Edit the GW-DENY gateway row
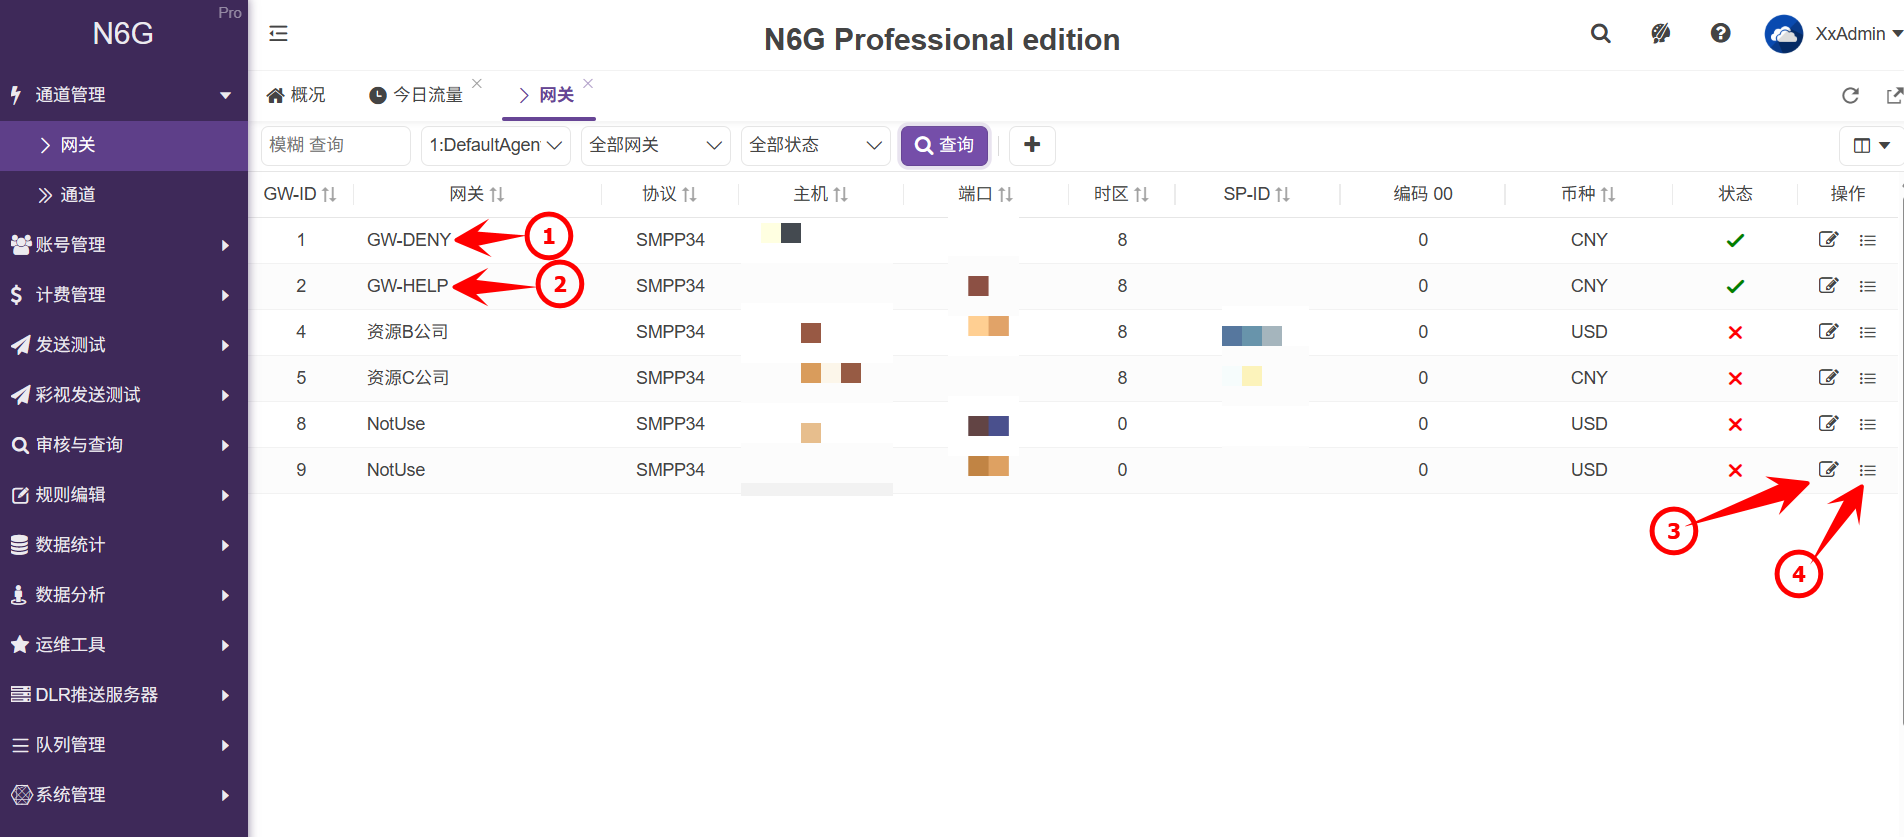1904x837 pixels. 1828,240
